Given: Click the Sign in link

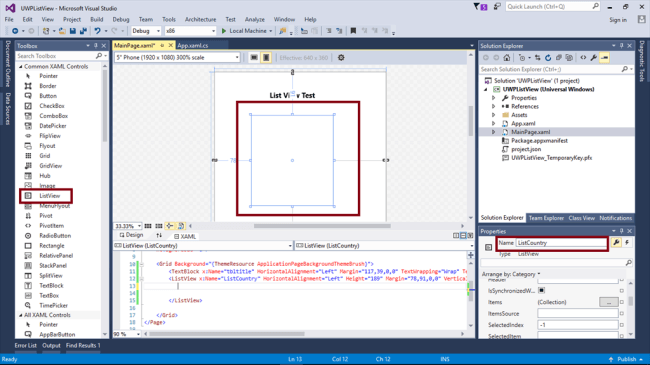Looking at the screenshot, I should point(618,20).
